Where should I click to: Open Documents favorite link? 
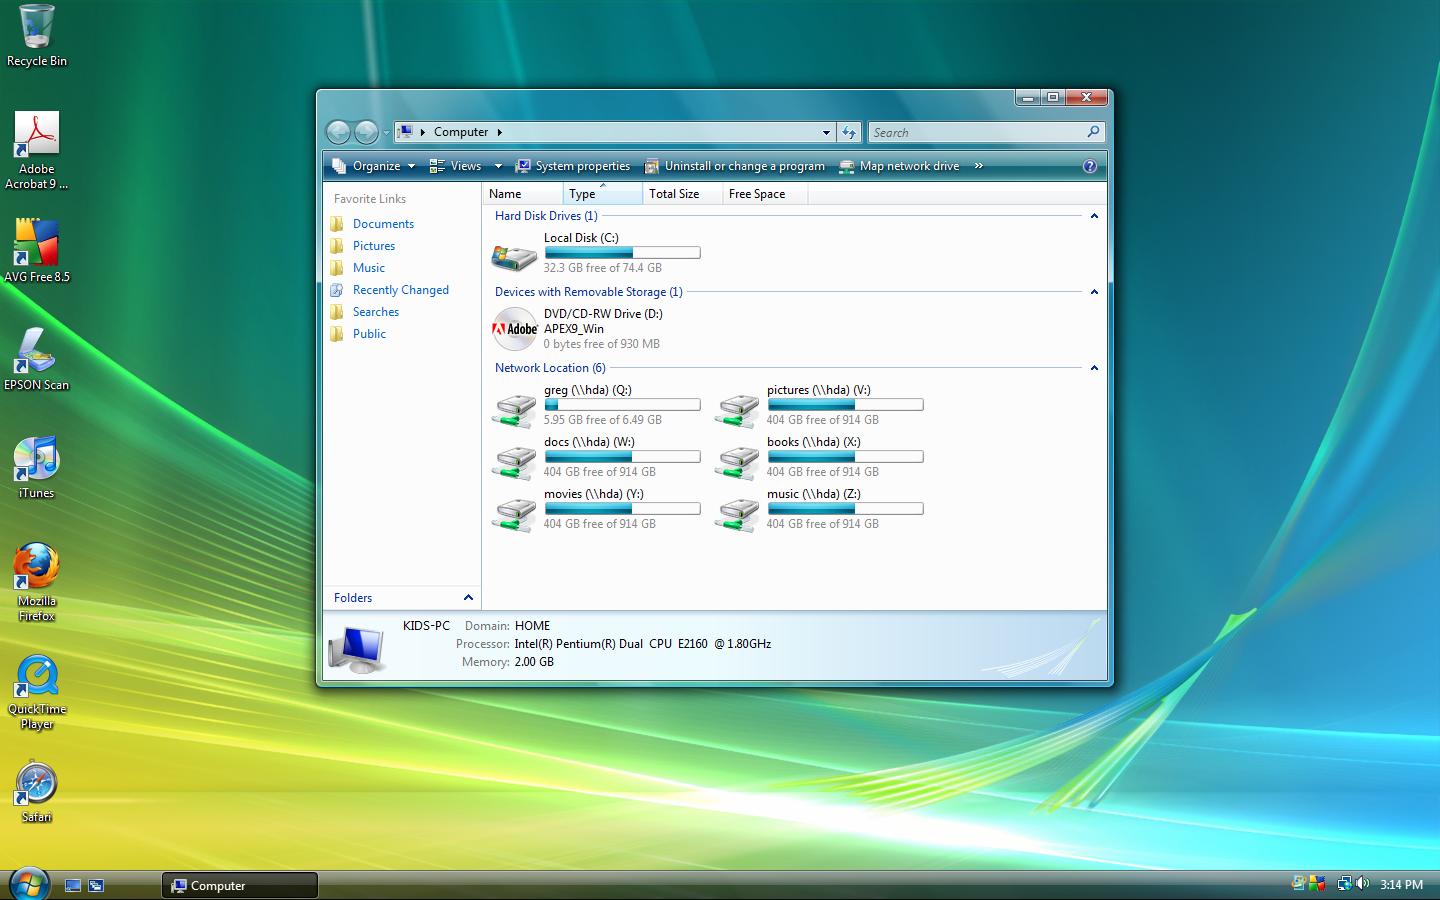point(383,224)
